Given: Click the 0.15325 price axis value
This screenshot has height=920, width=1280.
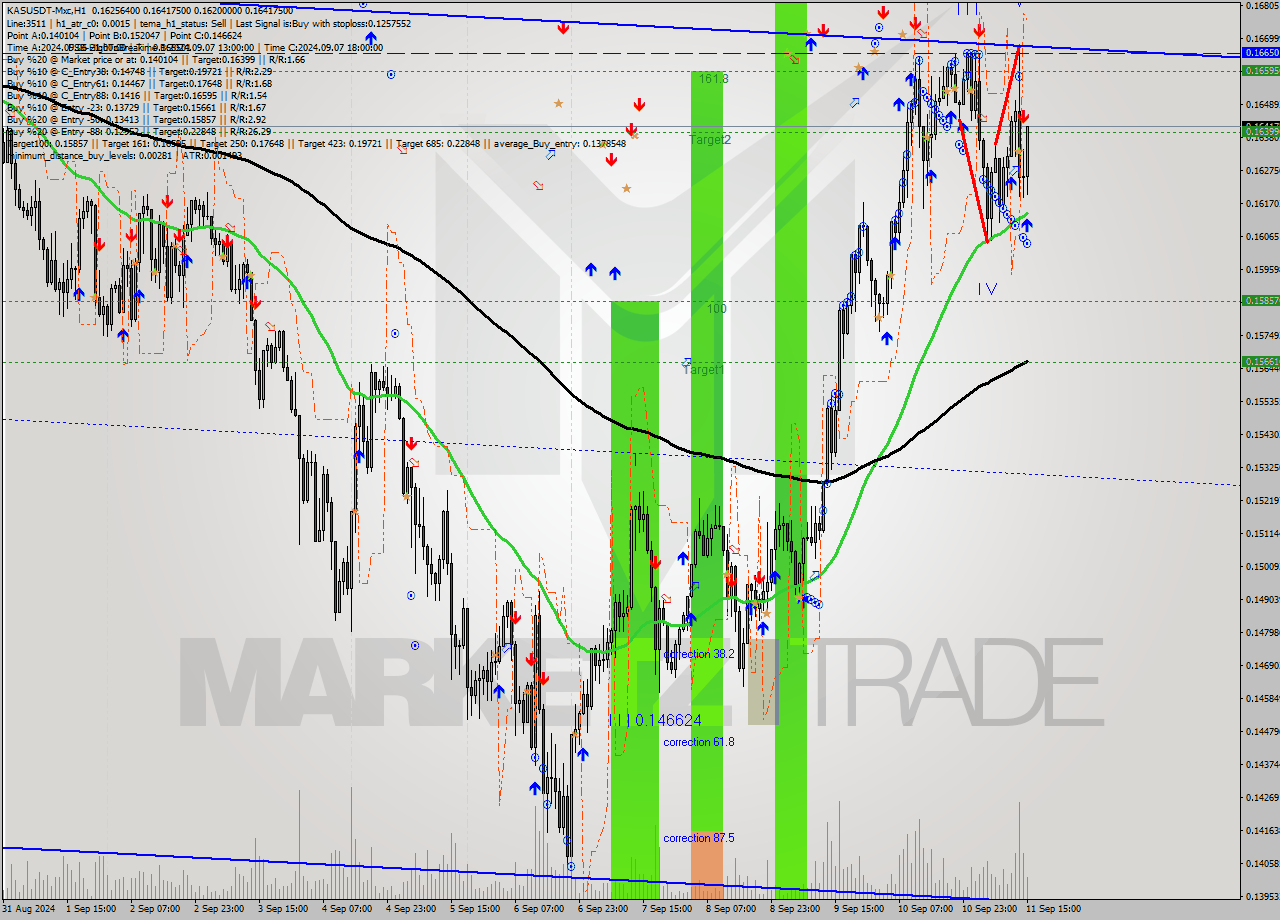Looking at the screenshot, I should pyautogui.click(x=1262, y=467).
